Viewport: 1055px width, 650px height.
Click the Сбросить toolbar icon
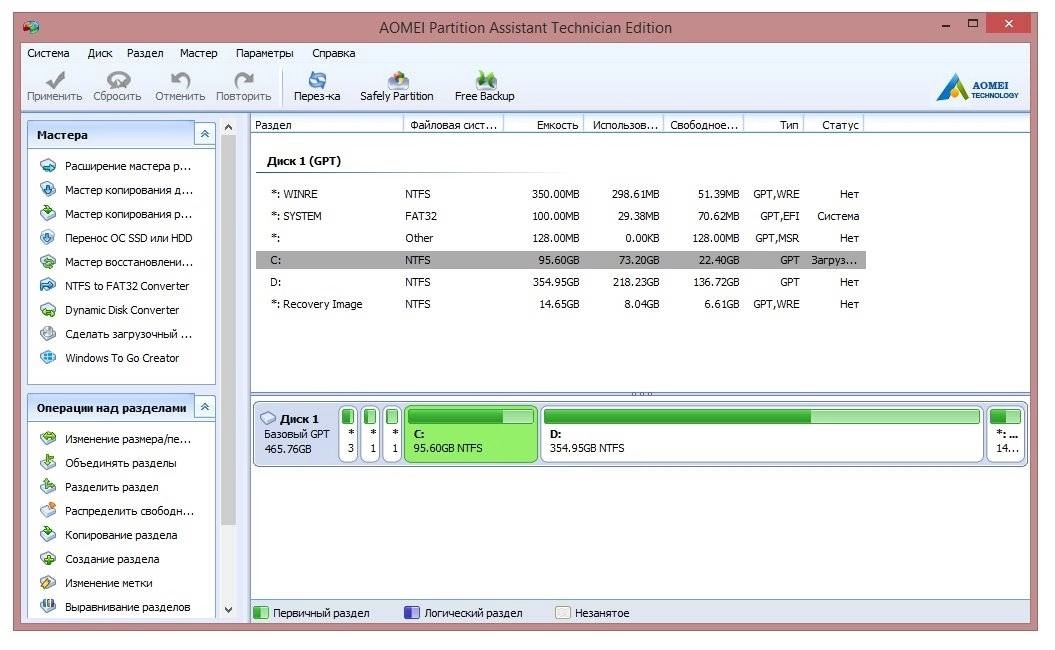tap(118, 80)
